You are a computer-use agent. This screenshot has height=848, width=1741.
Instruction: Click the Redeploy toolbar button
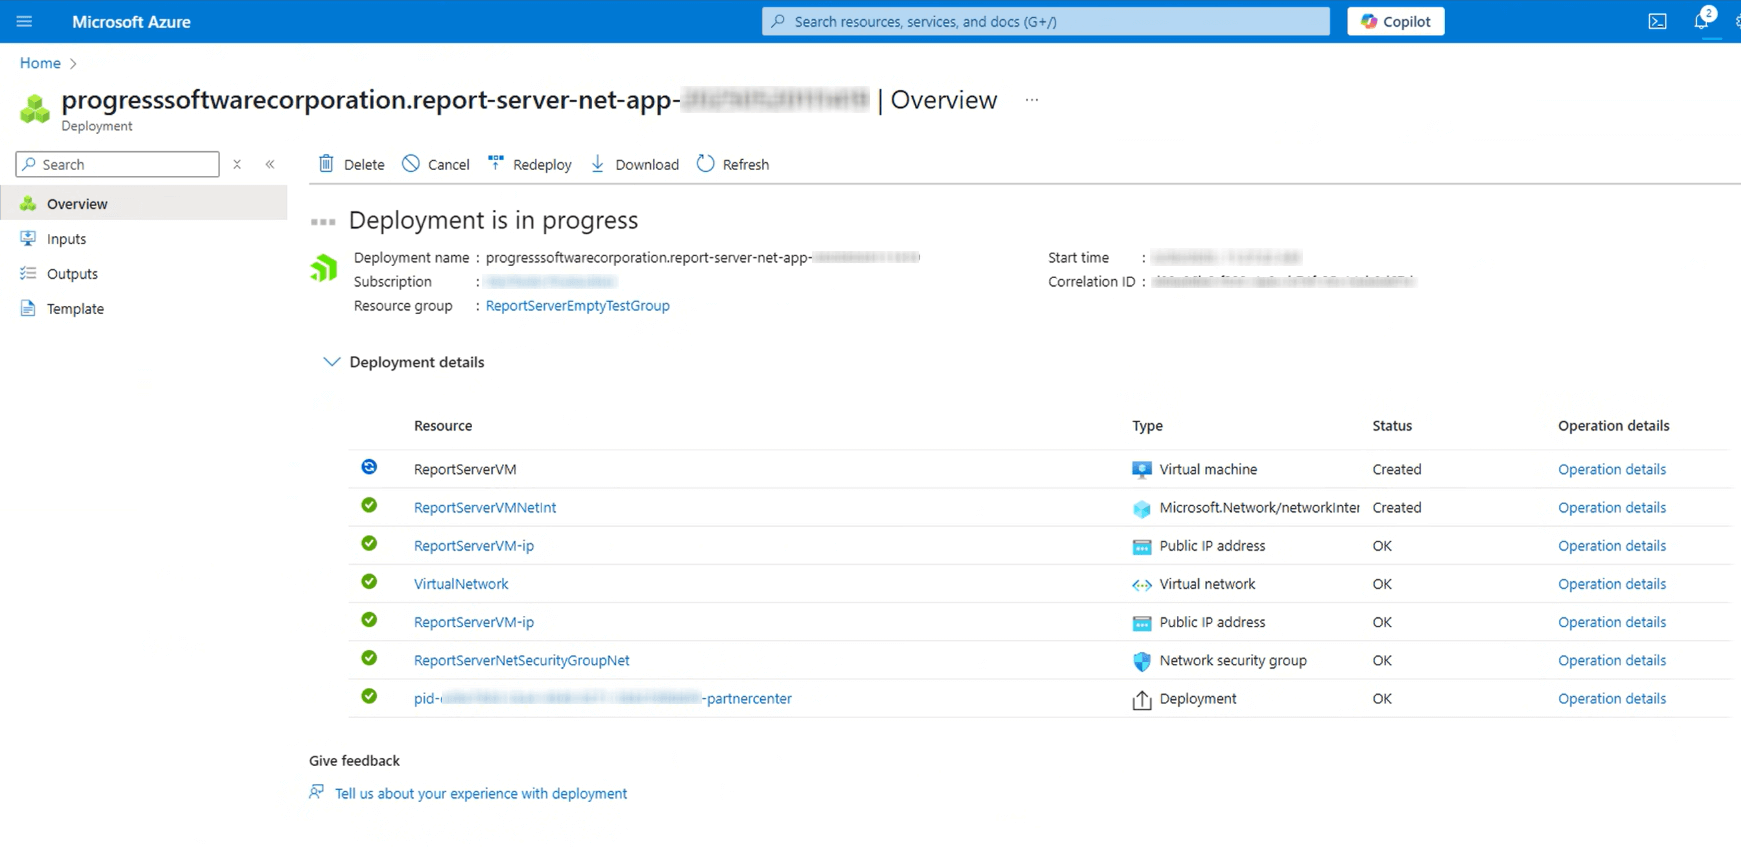(x=530, y=164)
